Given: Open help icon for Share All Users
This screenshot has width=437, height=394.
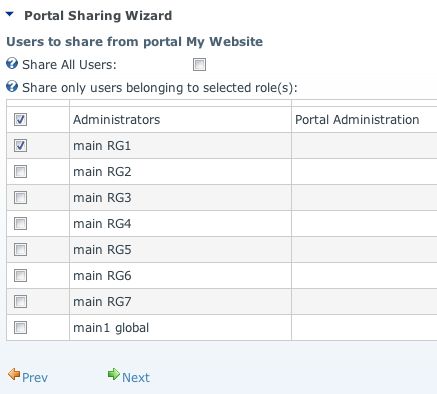Looking at the screenshot, I should point(12,63).
